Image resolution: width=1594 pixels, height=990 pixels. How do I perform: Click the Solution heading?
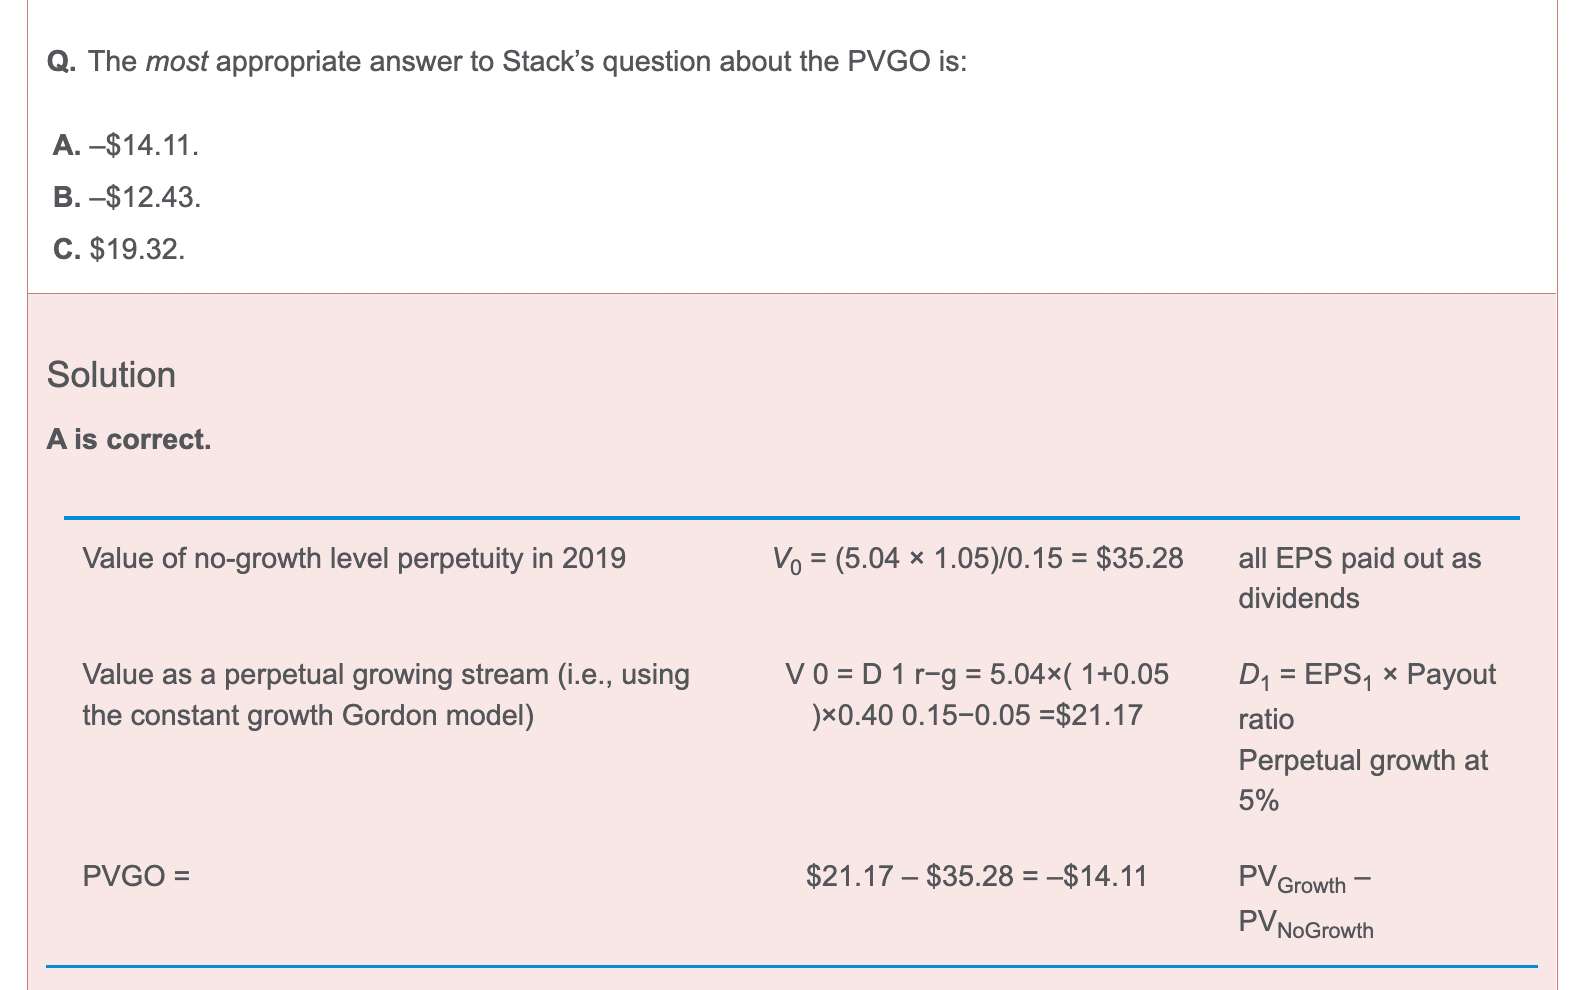111,375
